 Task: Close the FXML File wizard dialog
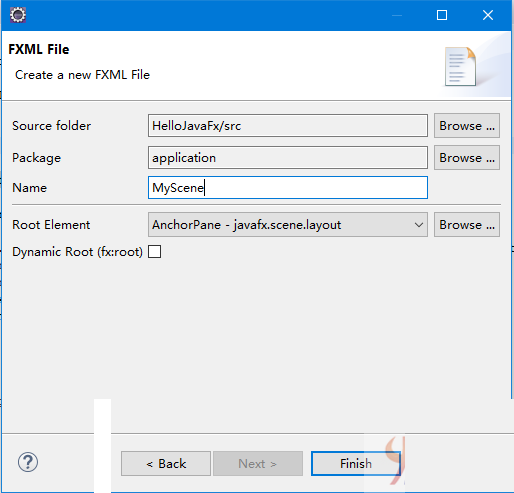[x=488, y=15]
